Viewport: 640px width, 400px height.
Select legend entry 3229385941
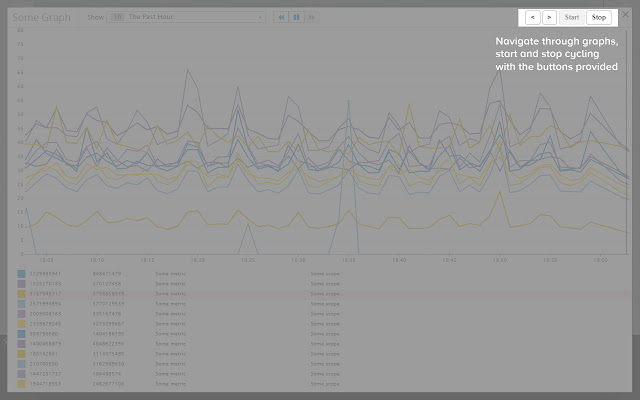(x=45, y=274)
